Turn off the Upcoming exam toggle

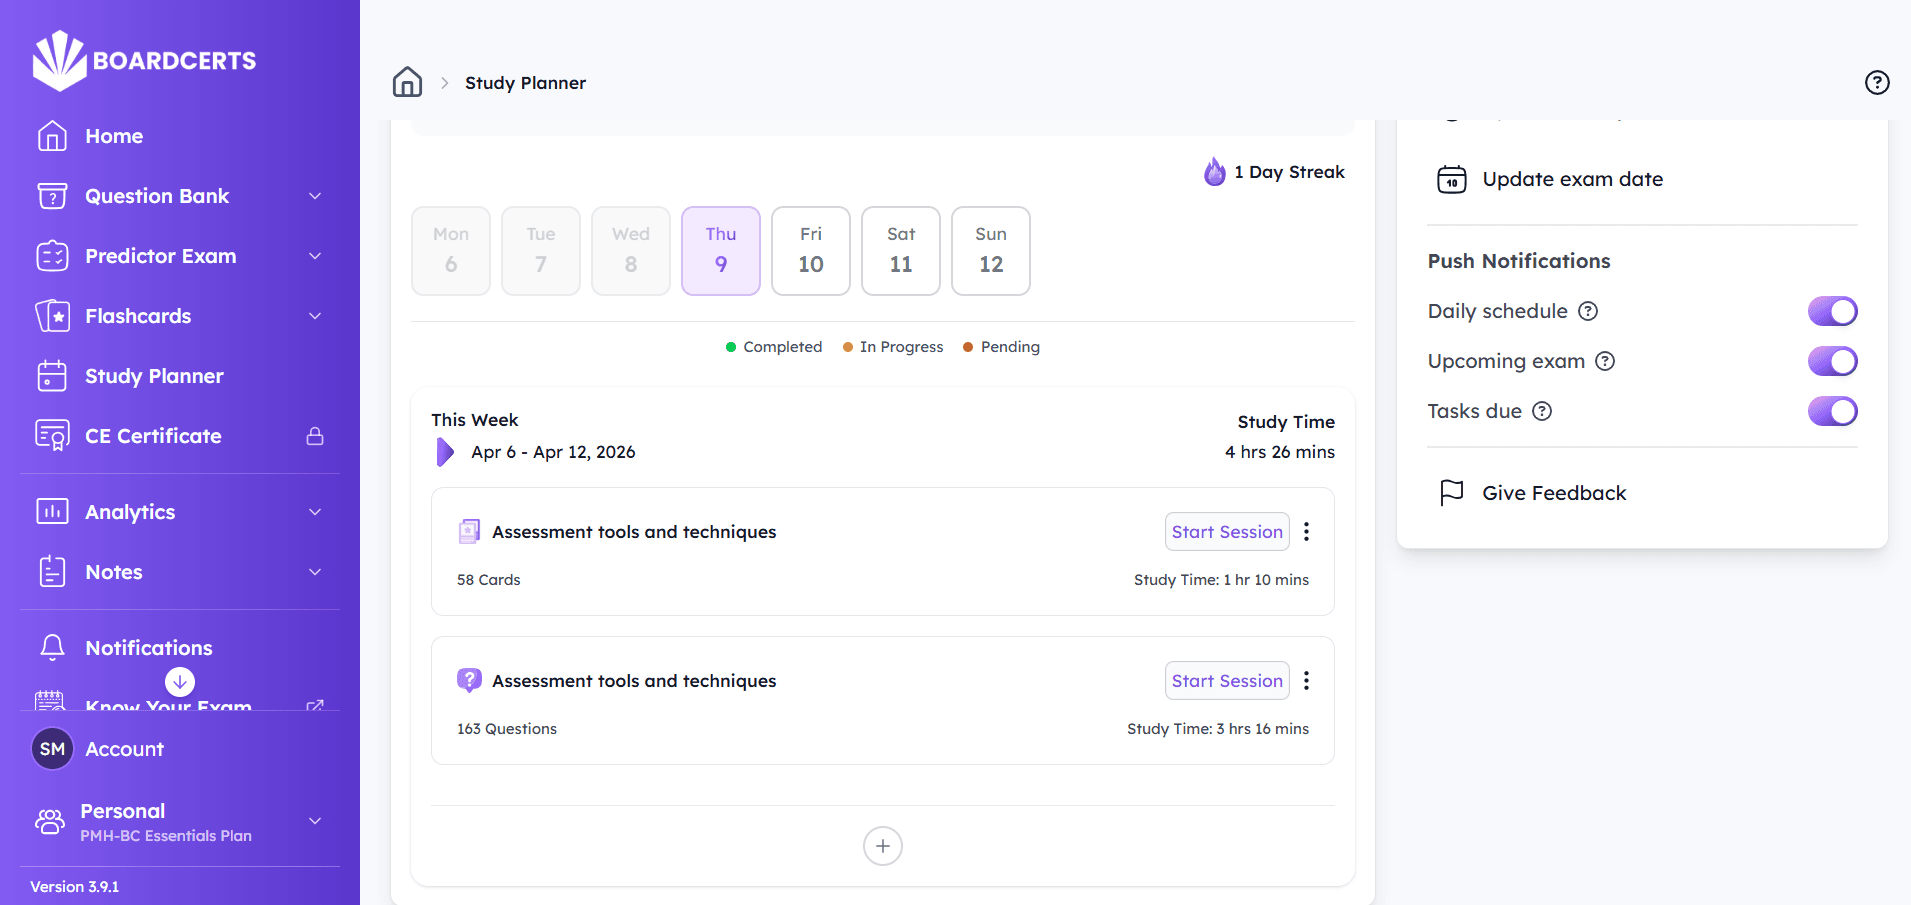tap(1832, 361)
